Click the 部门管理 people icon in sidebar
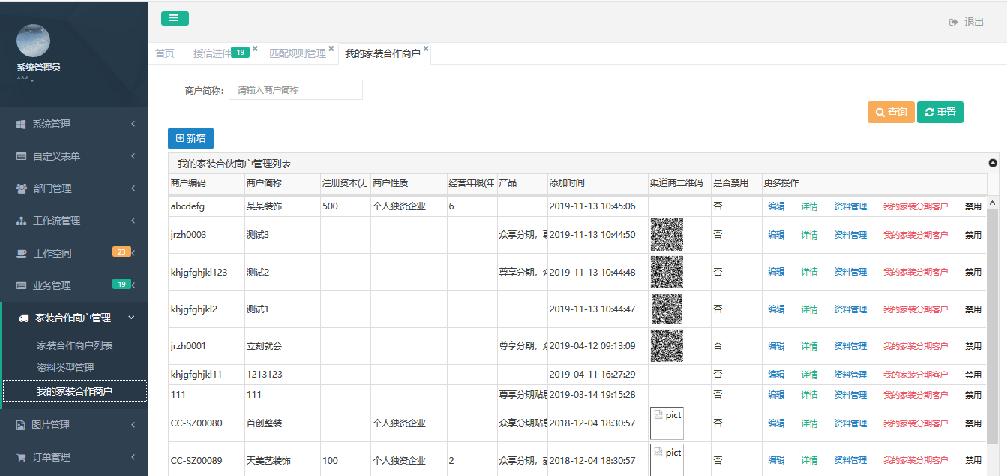 (21, 188)
